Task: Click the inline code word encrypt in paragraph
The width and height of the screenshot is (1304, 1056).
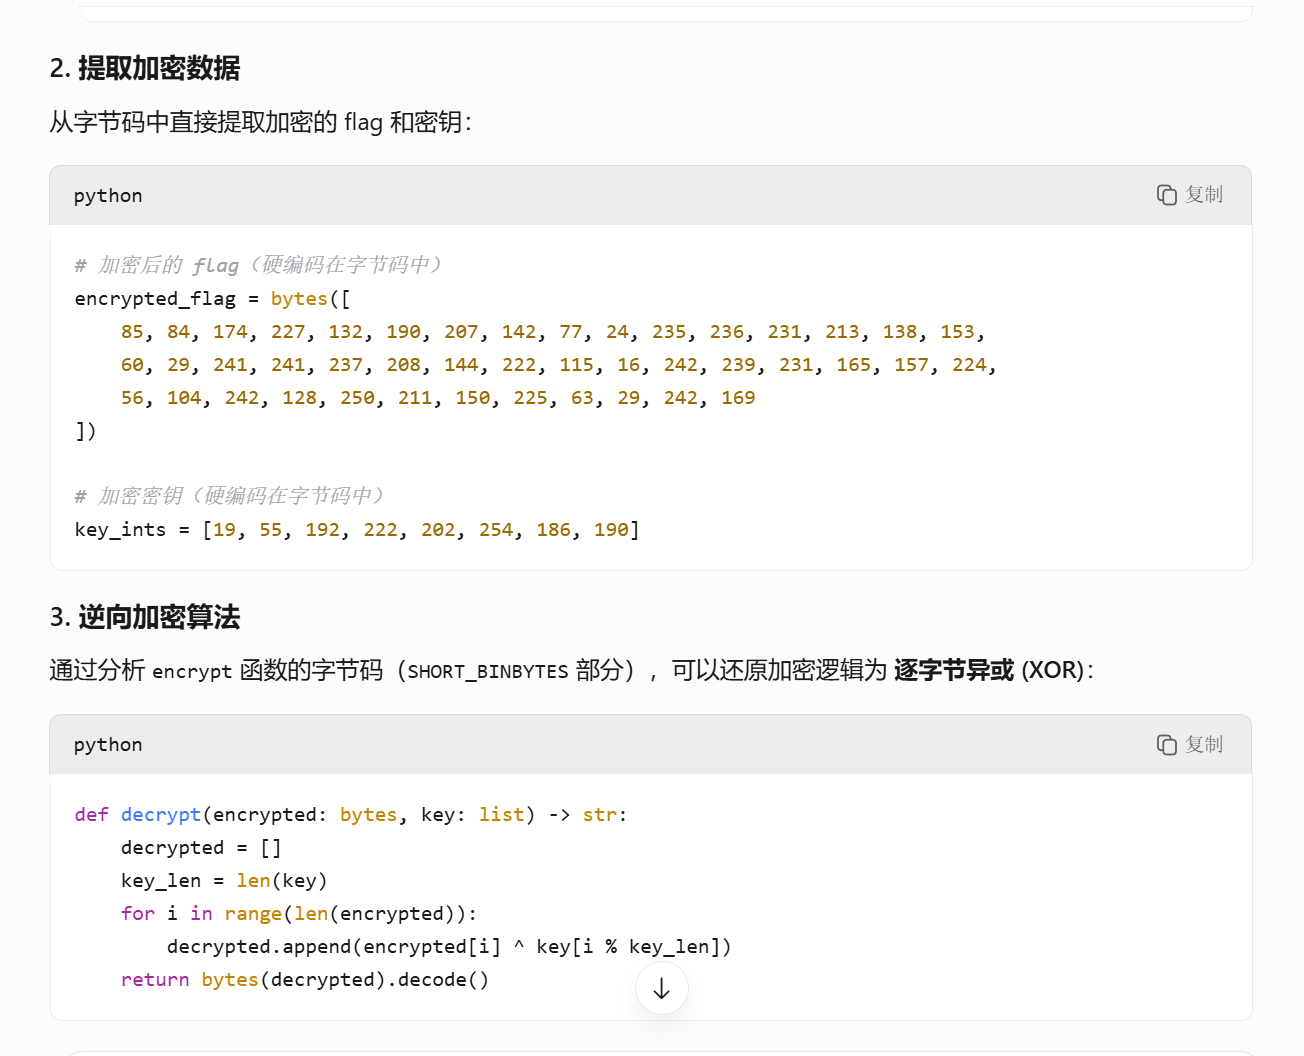Action: (x=192, y=671)
